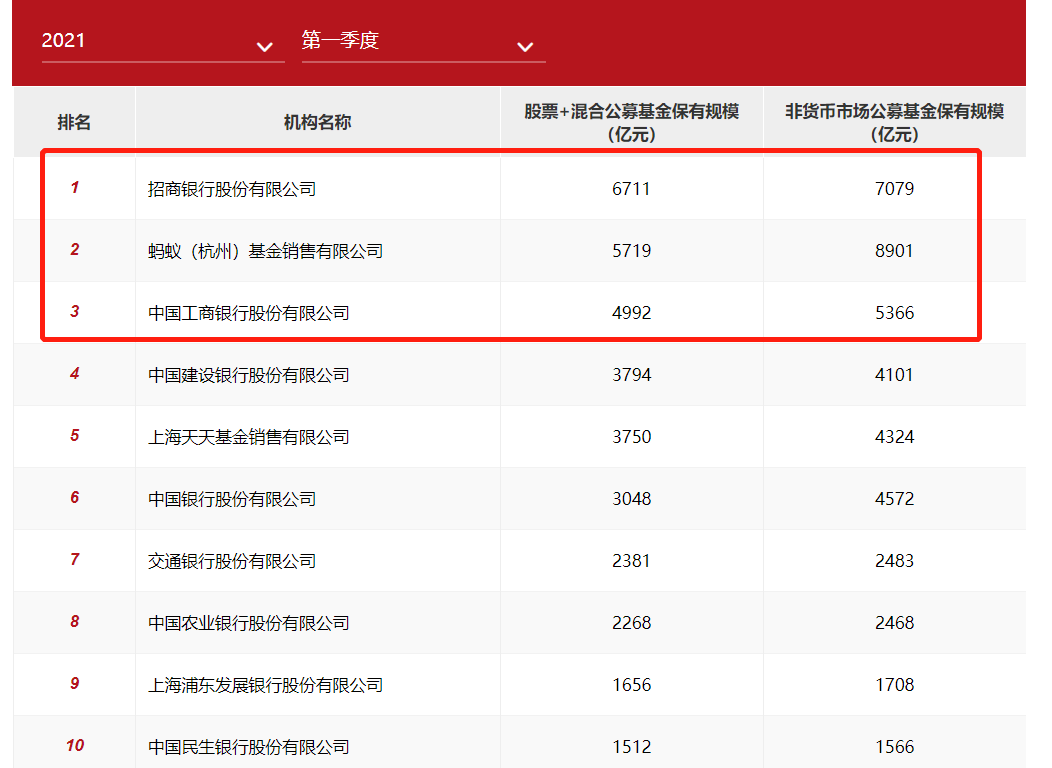Image resolution: width=1052 pixels, height=768 pixels.
Task: Click the 8901 value cell
Action: point(894,251)
